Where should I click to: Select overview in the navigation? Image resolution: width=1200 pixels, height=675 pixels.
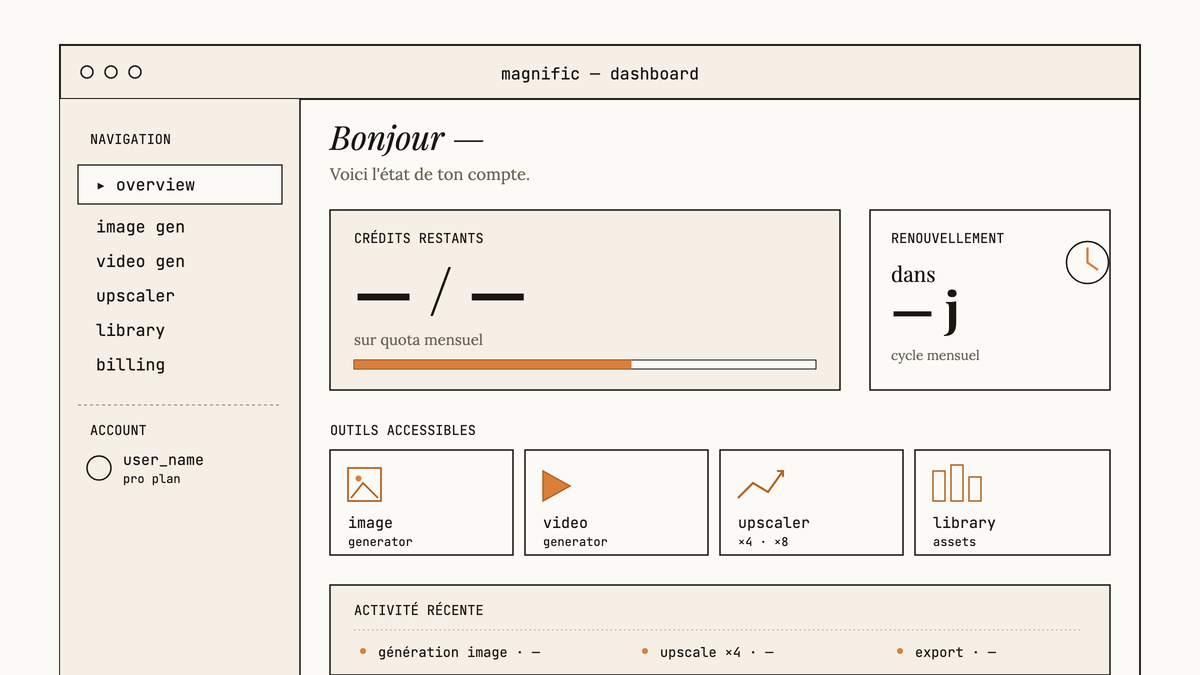tap(180, 185)
